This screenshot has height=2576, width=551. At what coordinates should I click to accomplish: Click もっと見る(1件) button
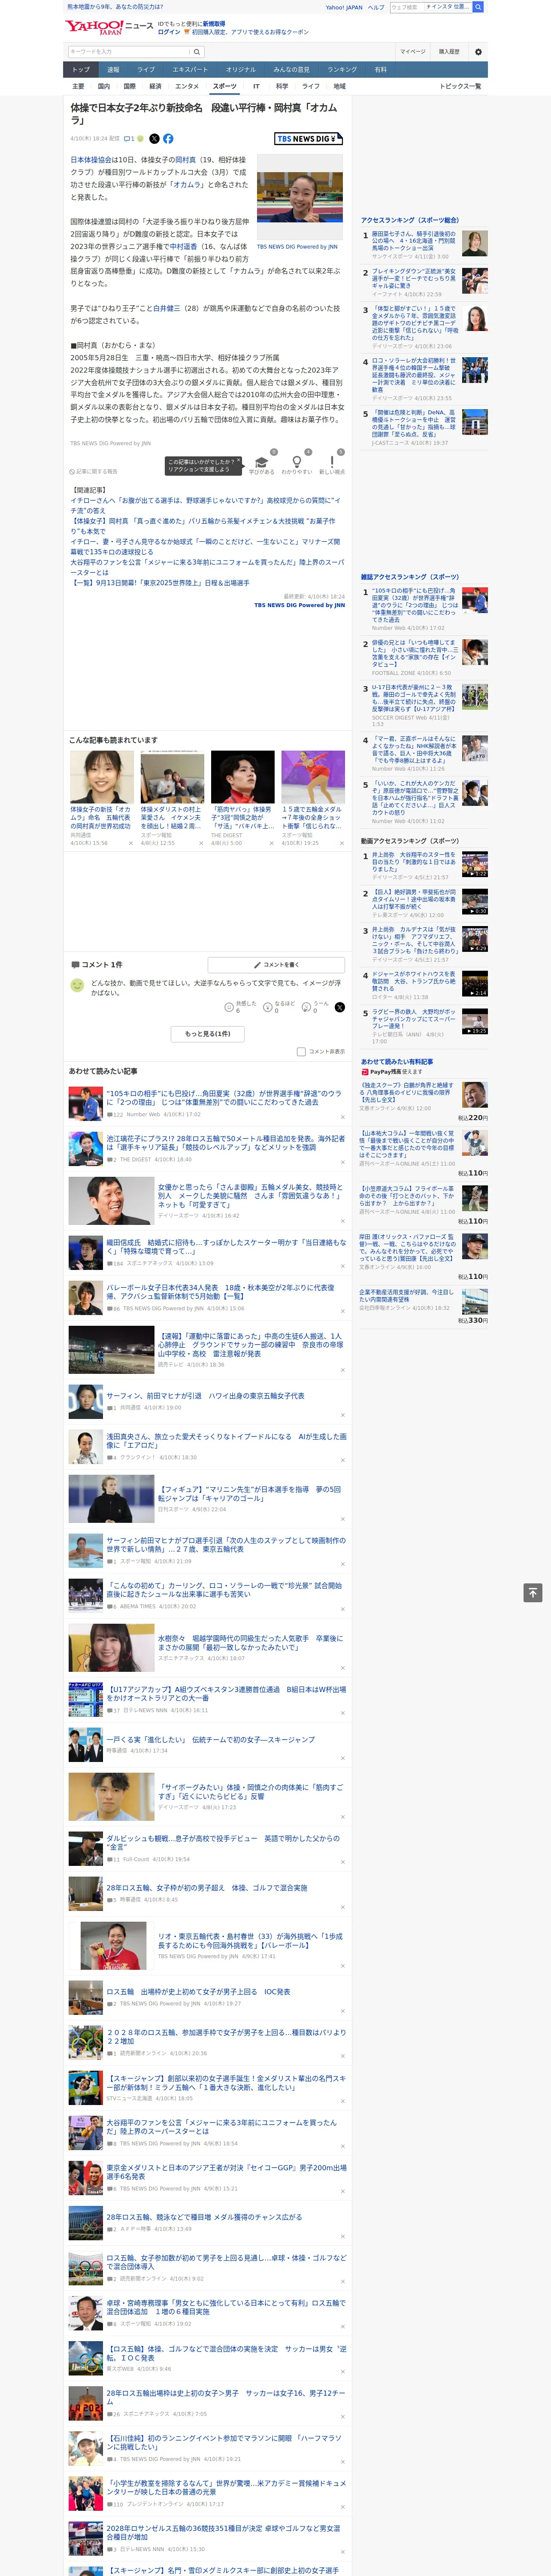click(208, 1034)
